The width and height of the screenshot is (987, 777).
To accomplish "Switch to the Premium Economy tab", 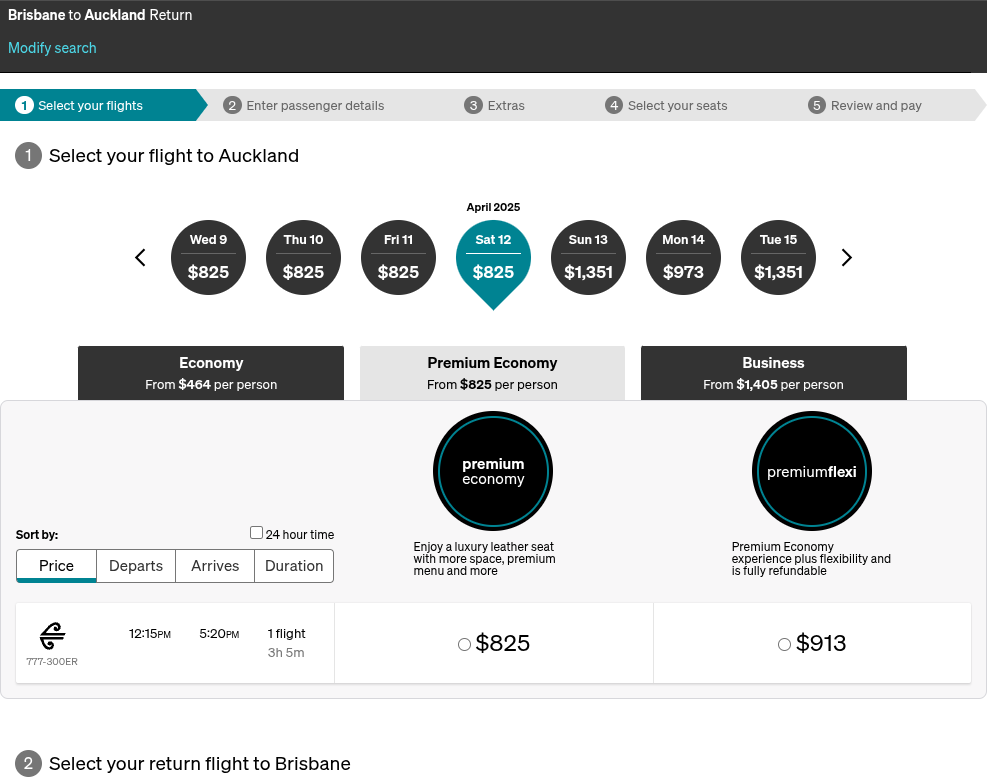I will pyautogui.click(x=492, y=373).
